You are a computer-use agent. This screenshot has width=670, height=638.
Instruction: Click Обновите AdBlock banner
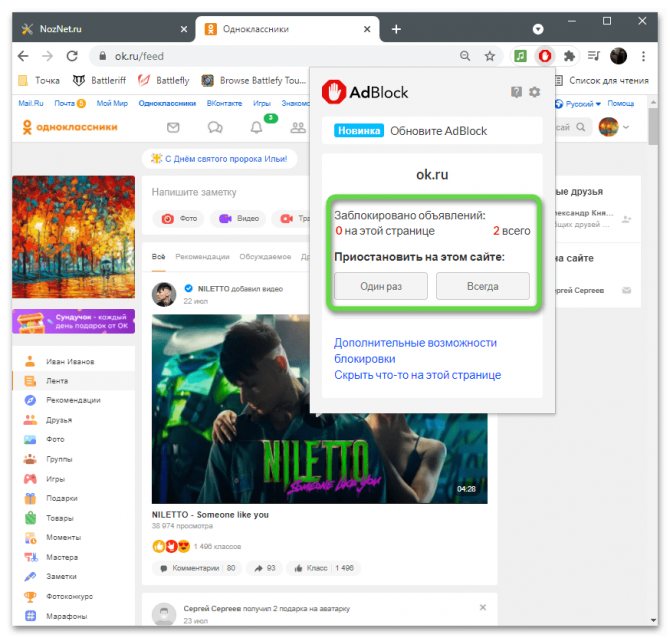click(432, 131)
